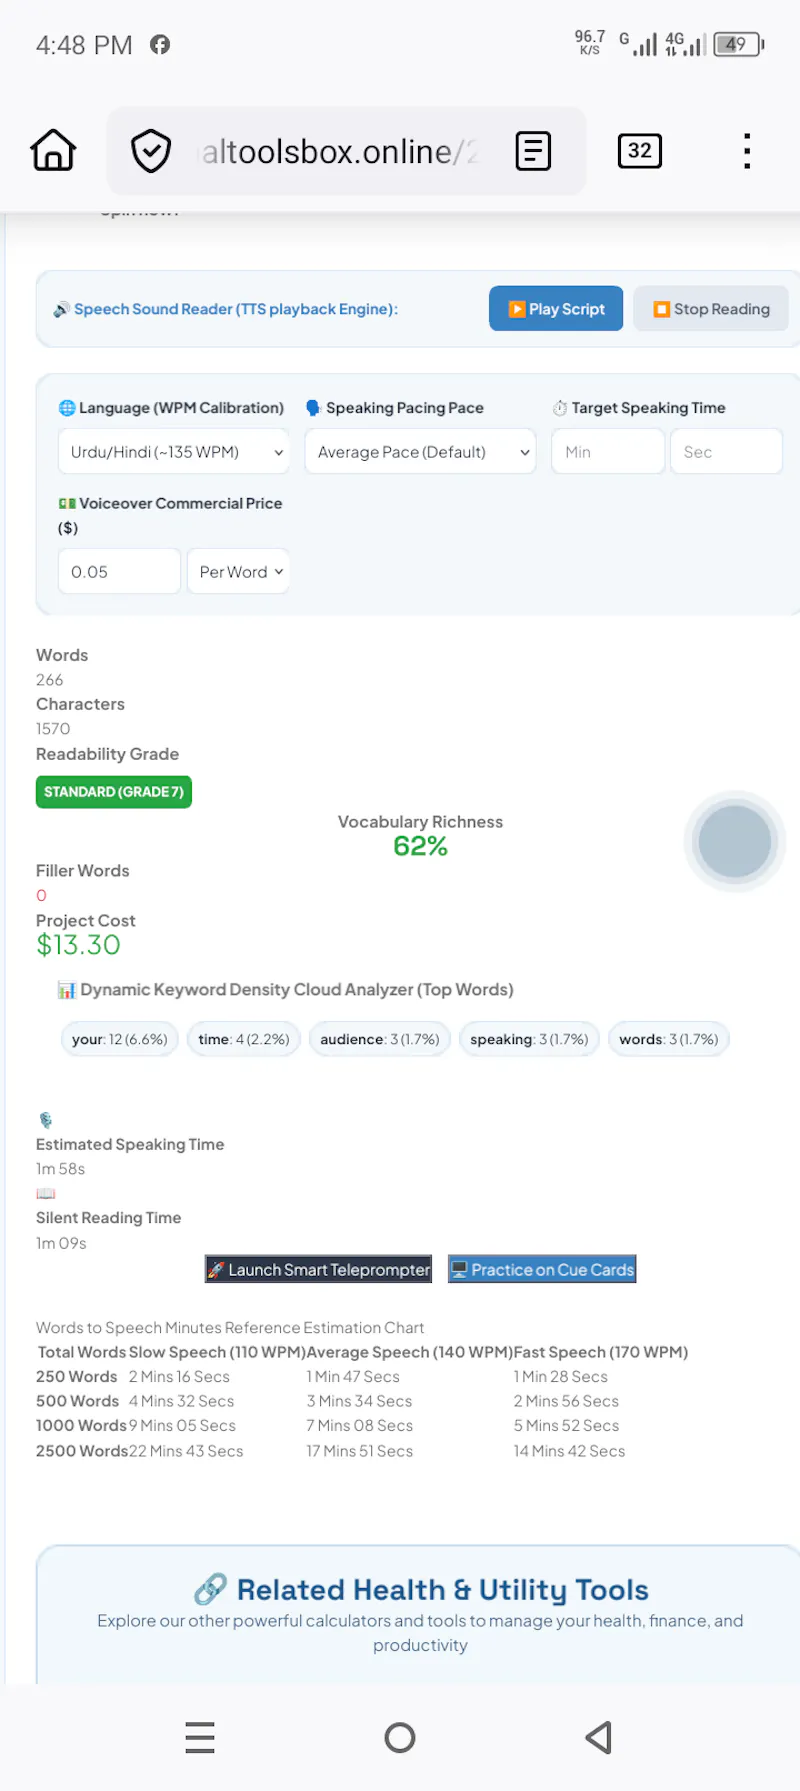Open the browser three-dot menu
Screen dimensions: 800x1791
747,151
